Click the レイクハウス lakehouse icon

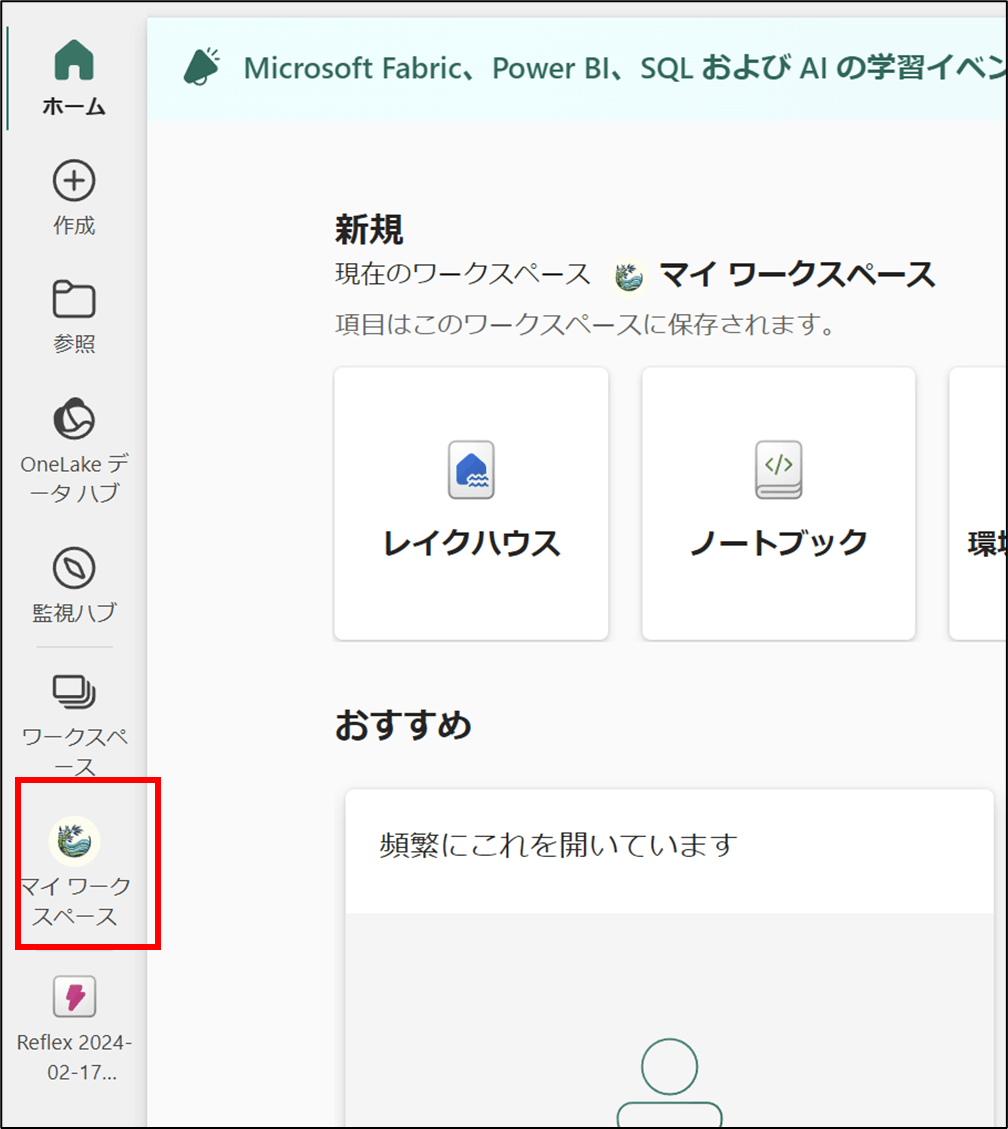point(471,469)
